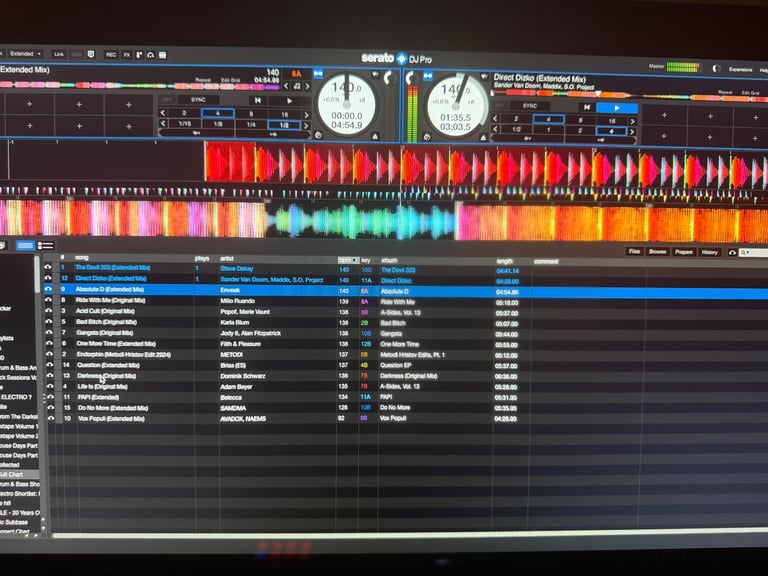Click left deck blue mode icon above platter
The image size is (768, 576).
318,74
